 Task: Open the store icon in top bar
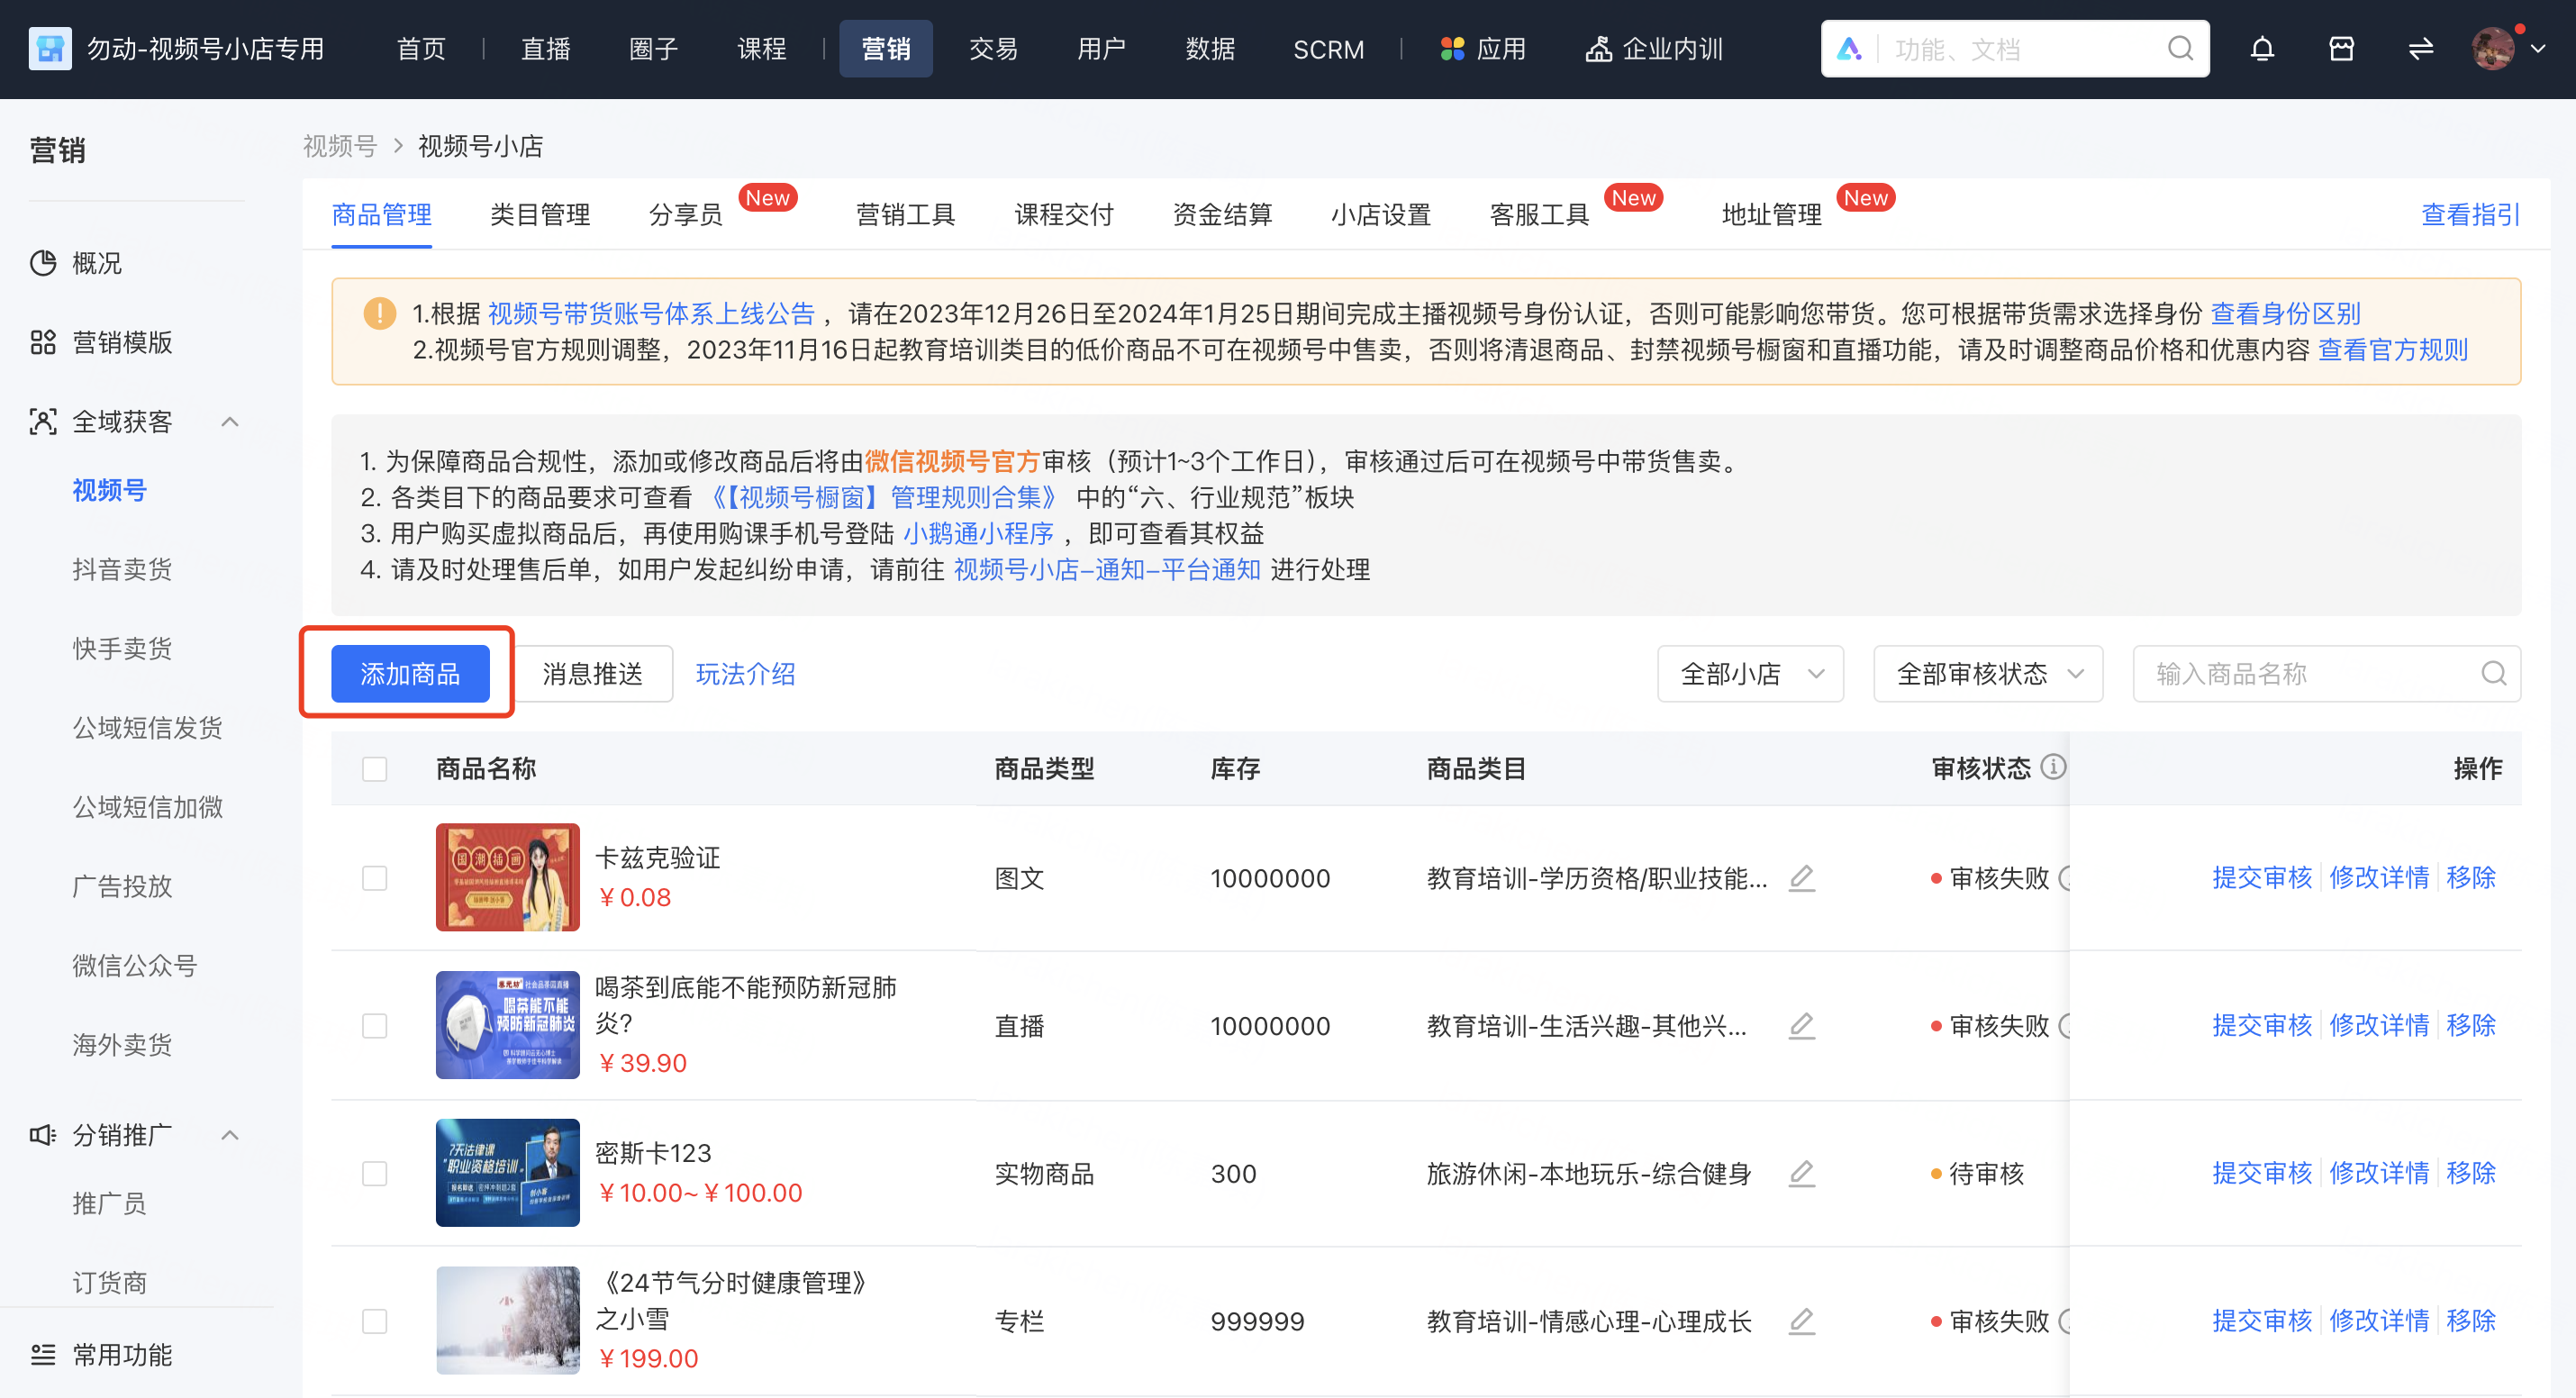[x=2341, y=48]
